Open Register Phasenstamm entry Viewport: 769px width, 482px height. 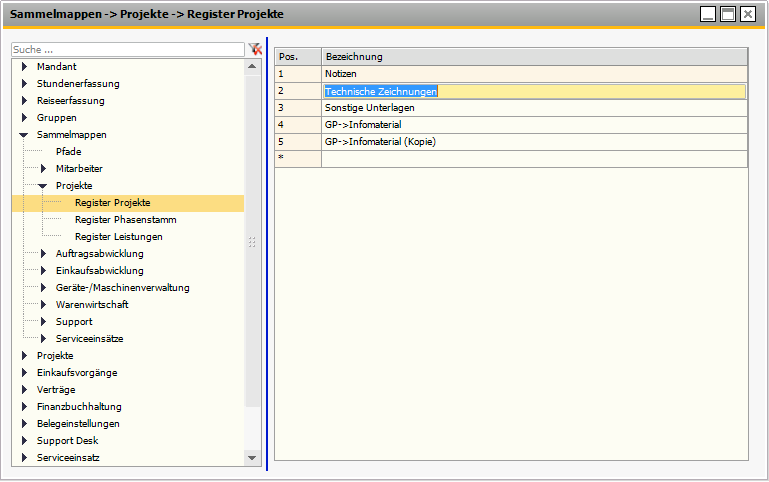click(x=118, y=220)
